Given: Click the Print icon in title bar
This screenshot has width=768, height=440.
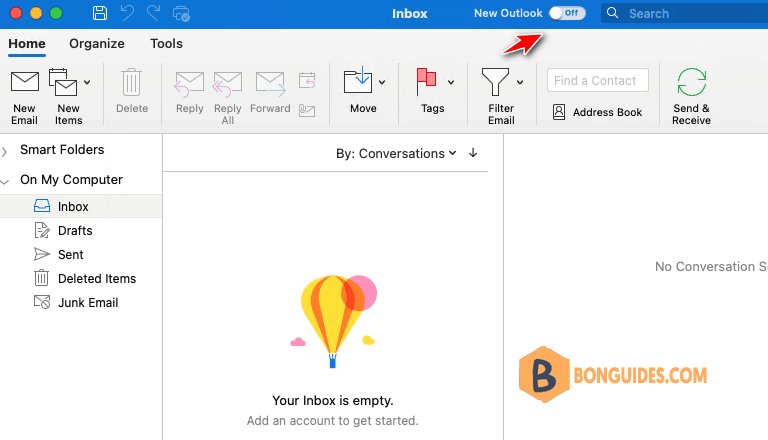Looking at the screenshot, I should tap(181, 14).
